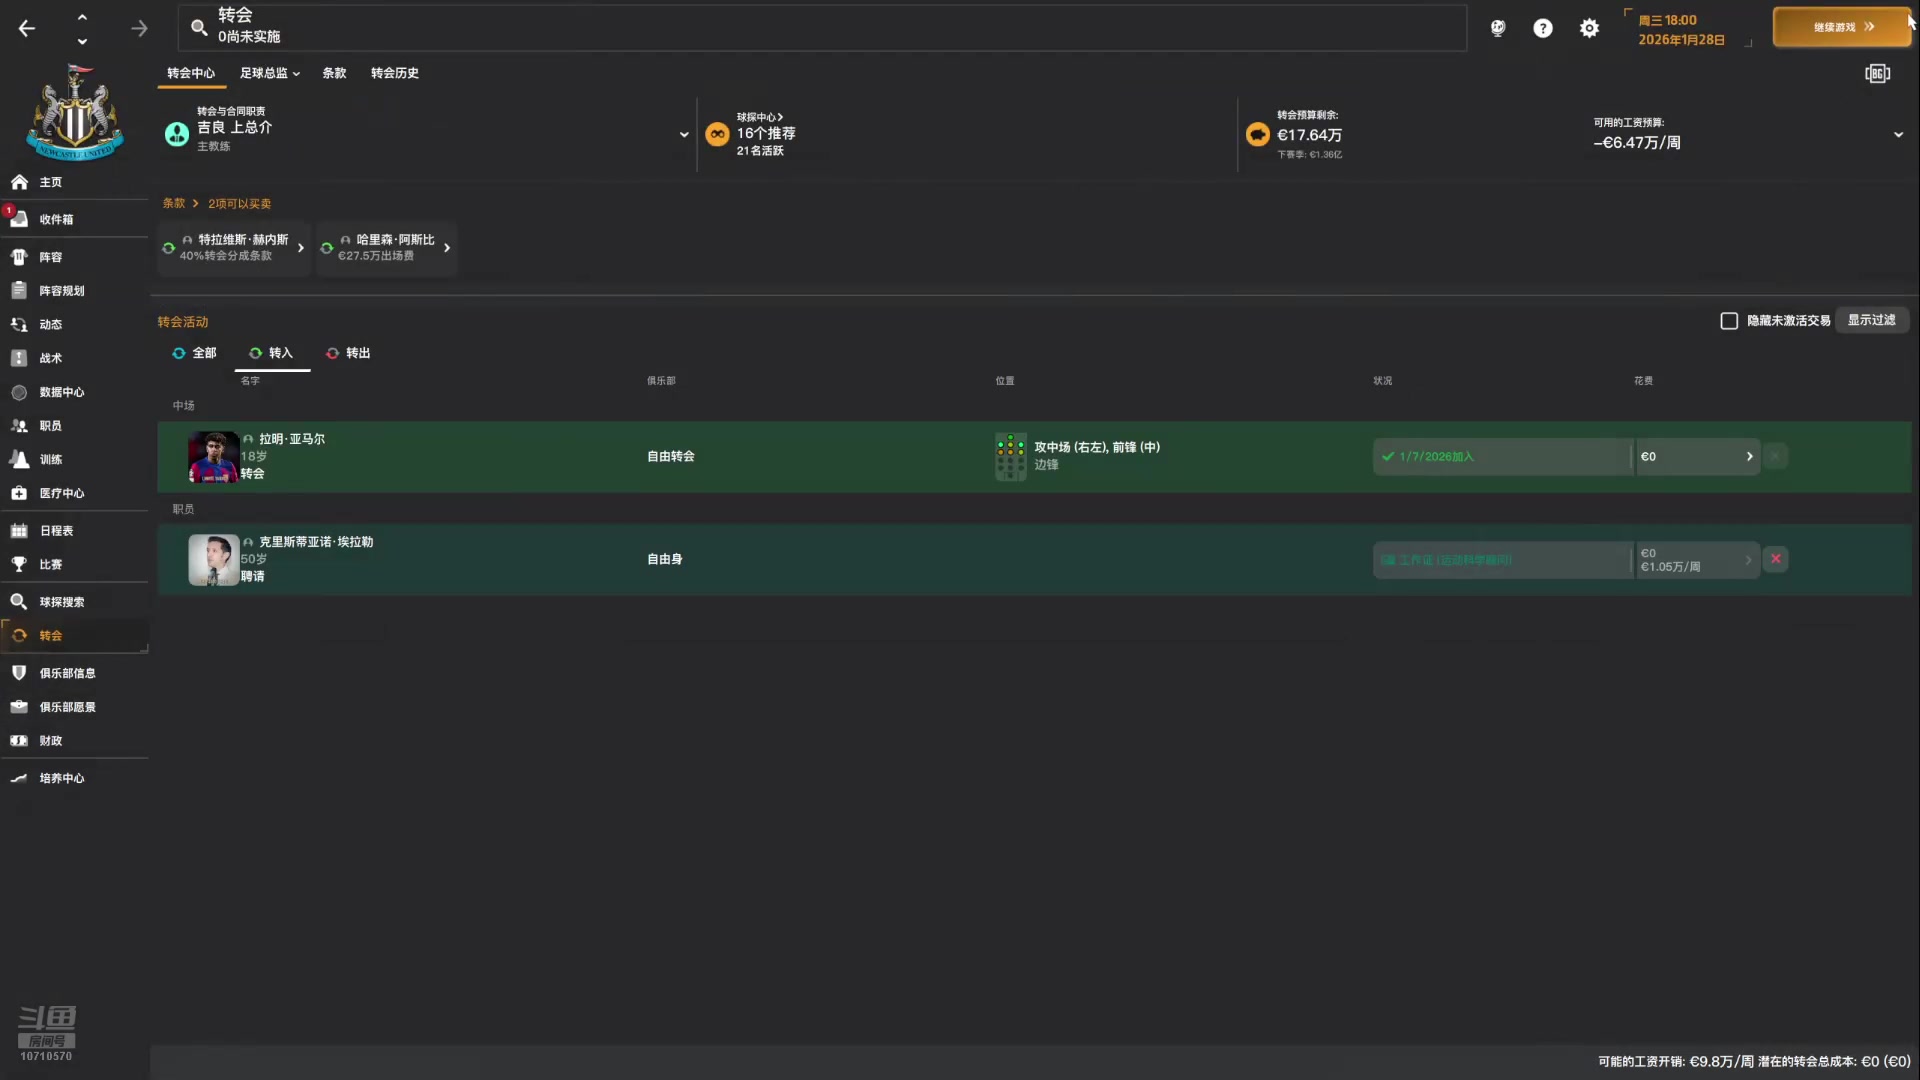Click the 数据中心 (Data Center) sidebar icon
Image resolution: width=1920 pixels, height=1080 pixels.
pos(18,392)
